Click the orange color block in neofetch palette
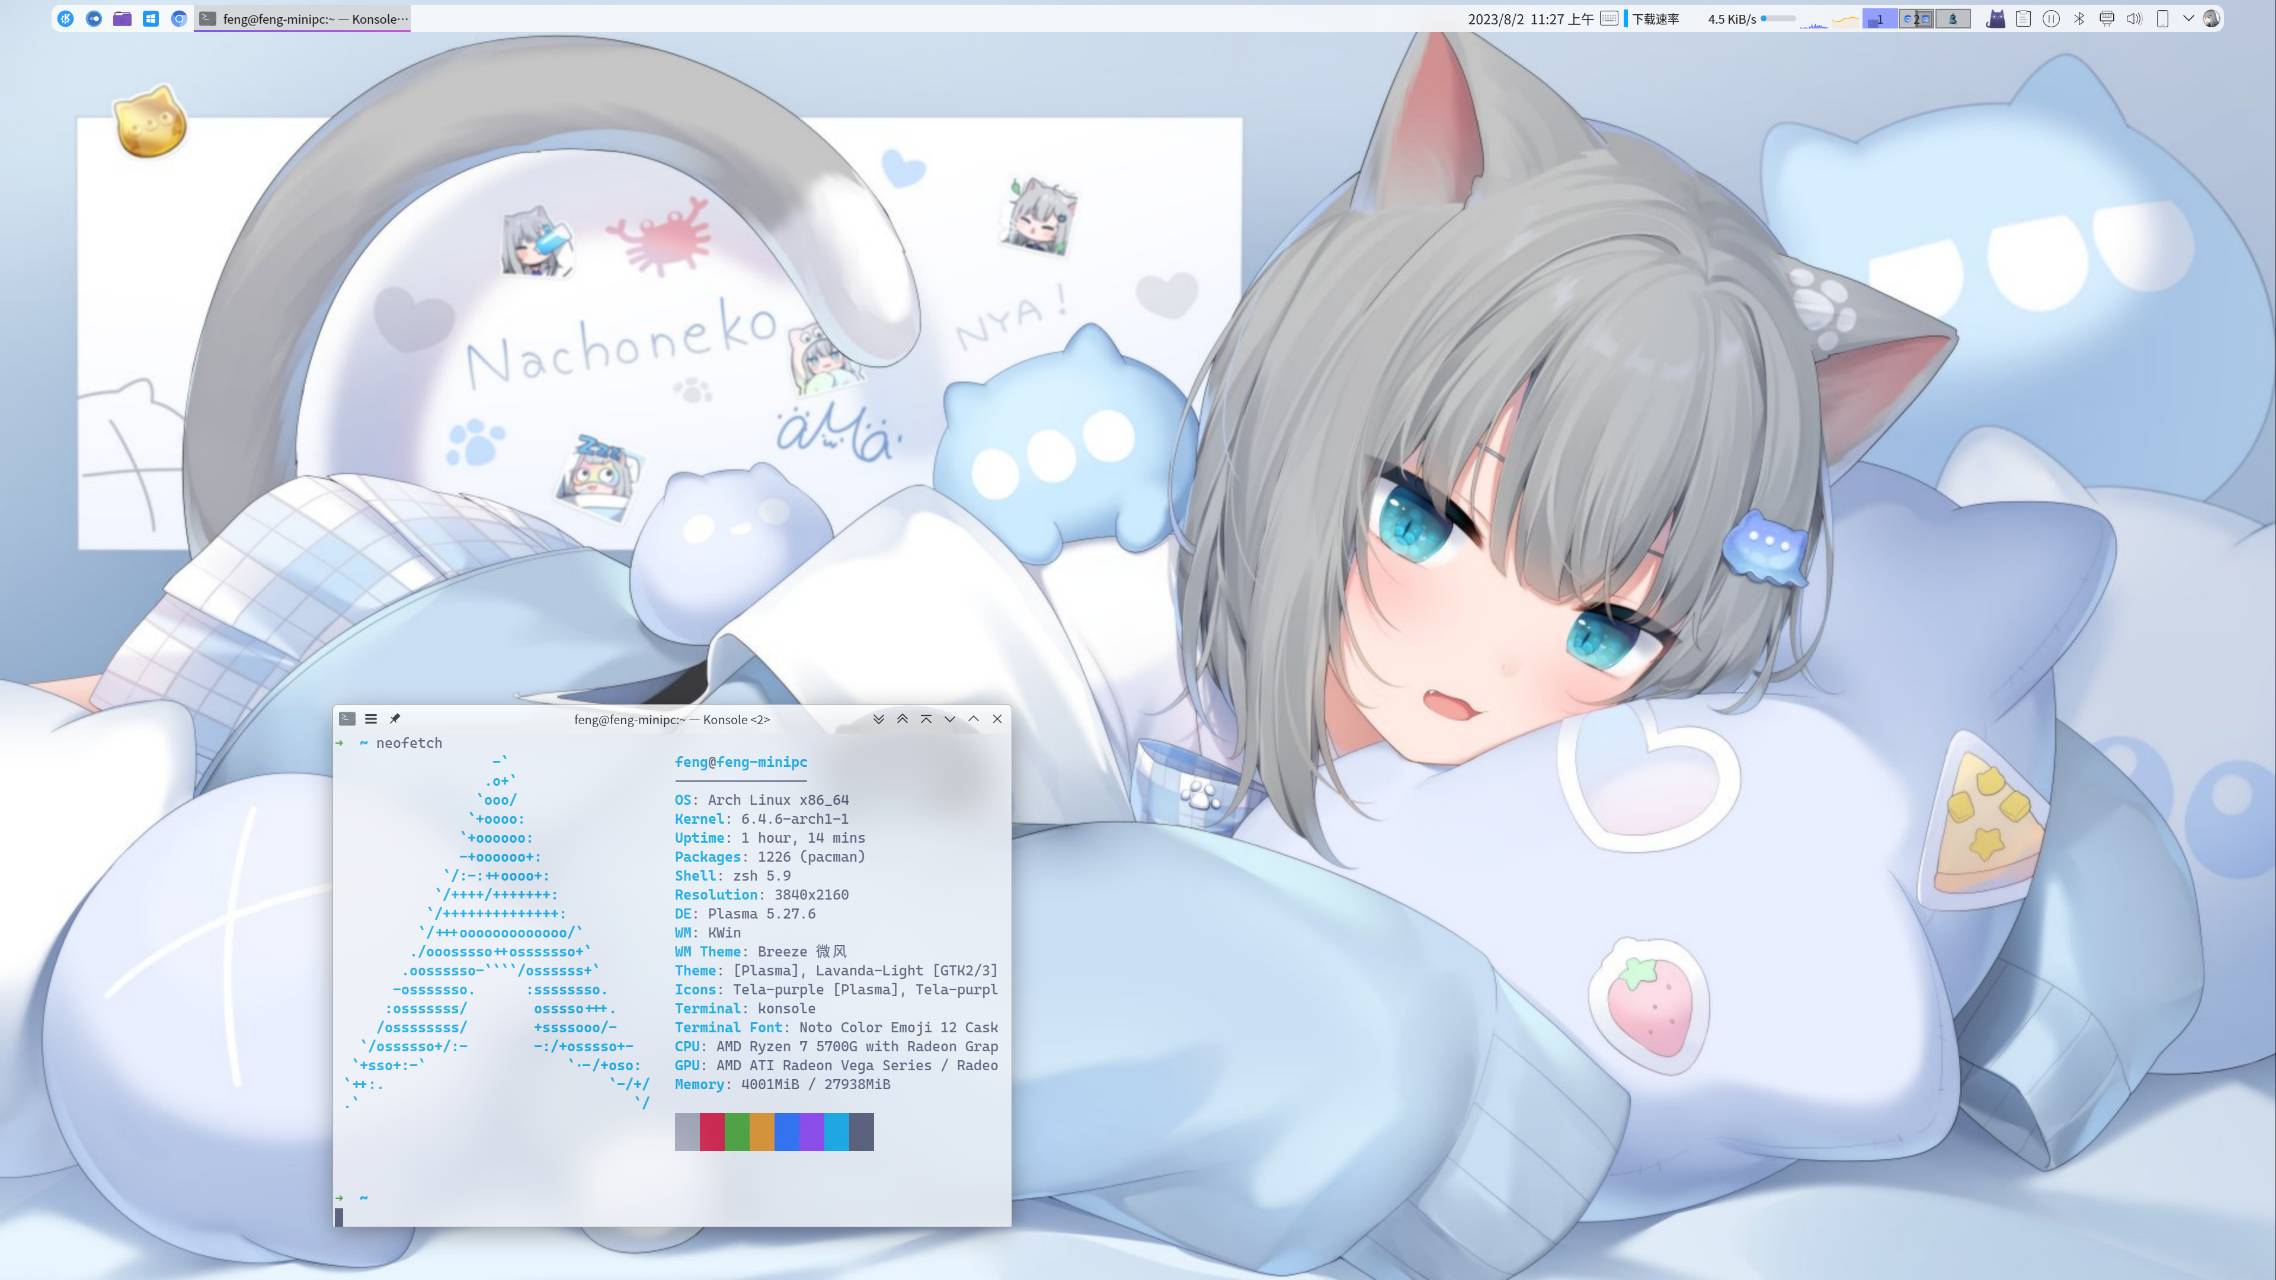 [762, 1132]
